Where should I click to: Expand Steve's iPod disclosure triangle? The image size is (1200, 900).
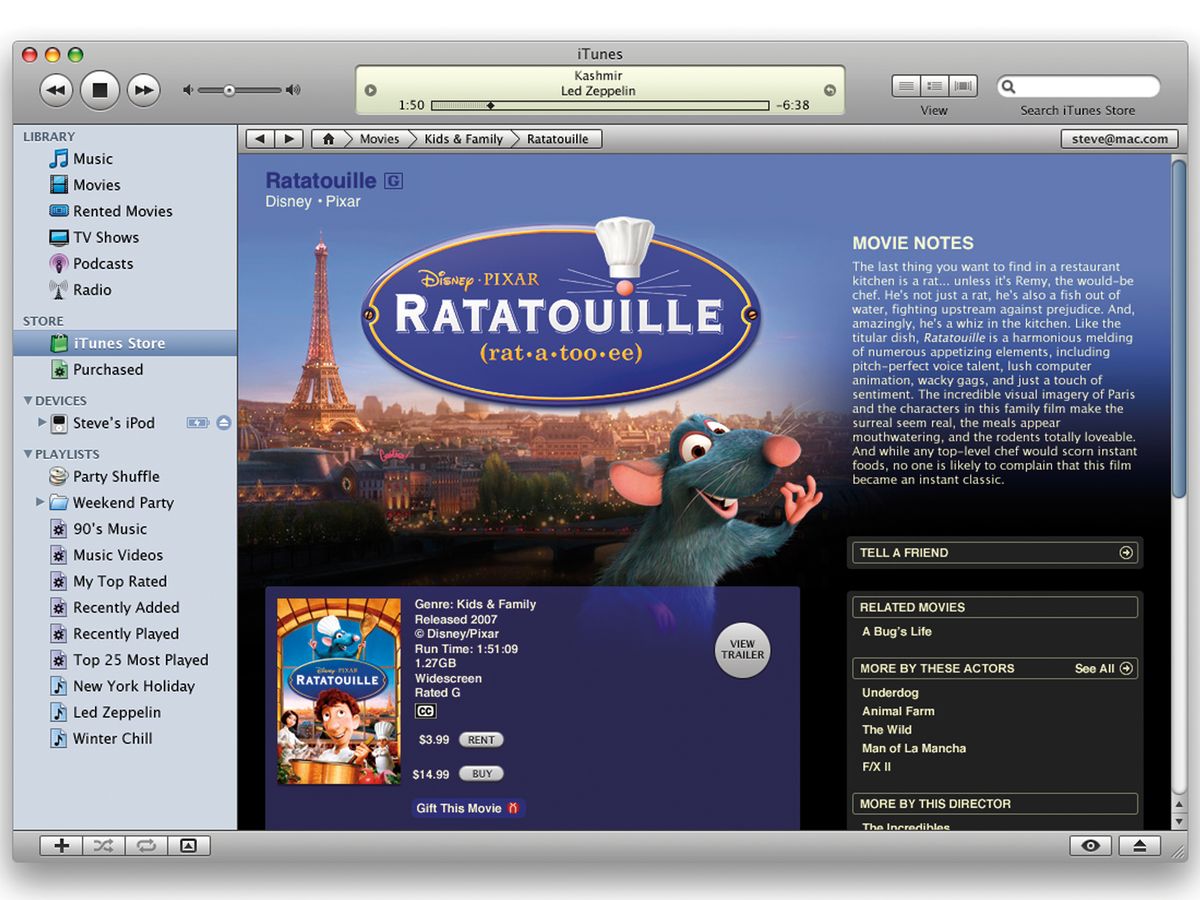point(42,423)
